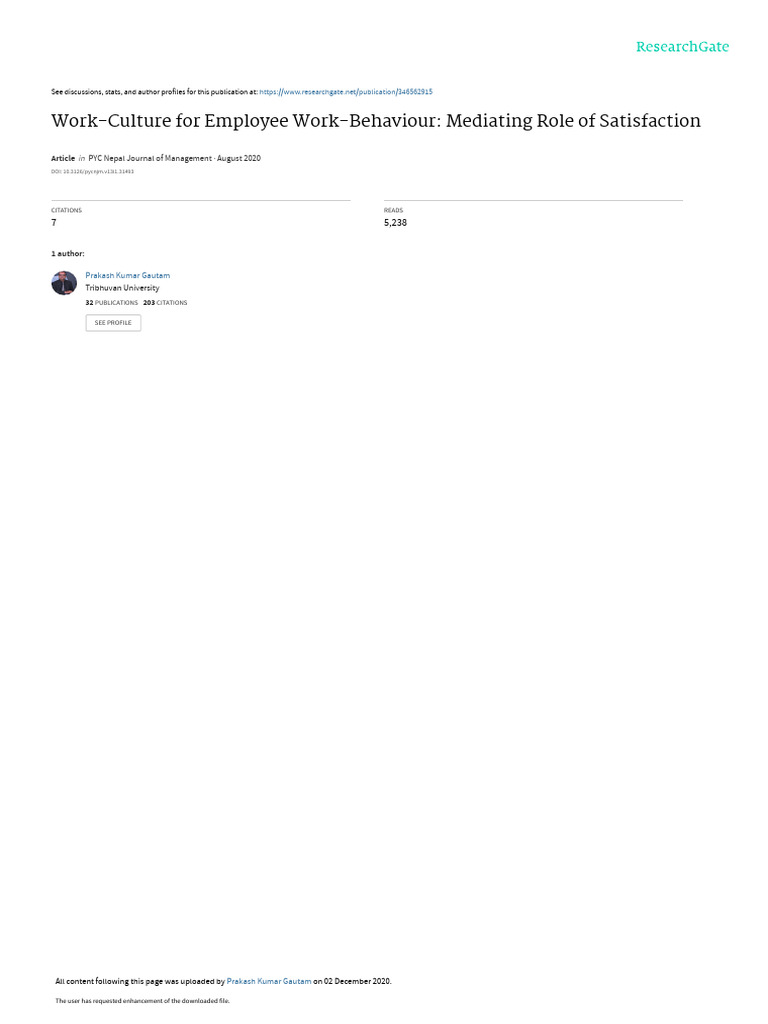768x1024 pixels.
Task: Click the ResearchGate logo
Action: click(682, 46)
